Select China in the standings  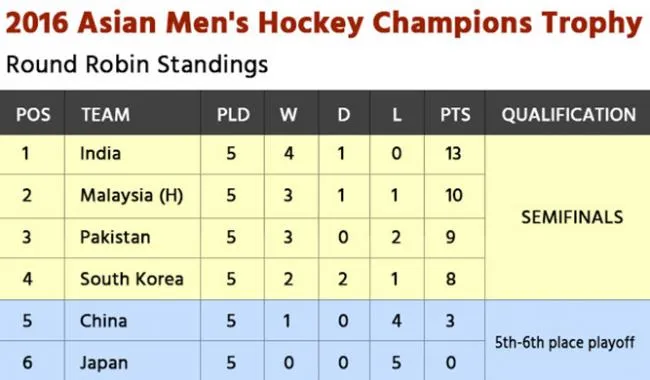[x=104, y=321]
